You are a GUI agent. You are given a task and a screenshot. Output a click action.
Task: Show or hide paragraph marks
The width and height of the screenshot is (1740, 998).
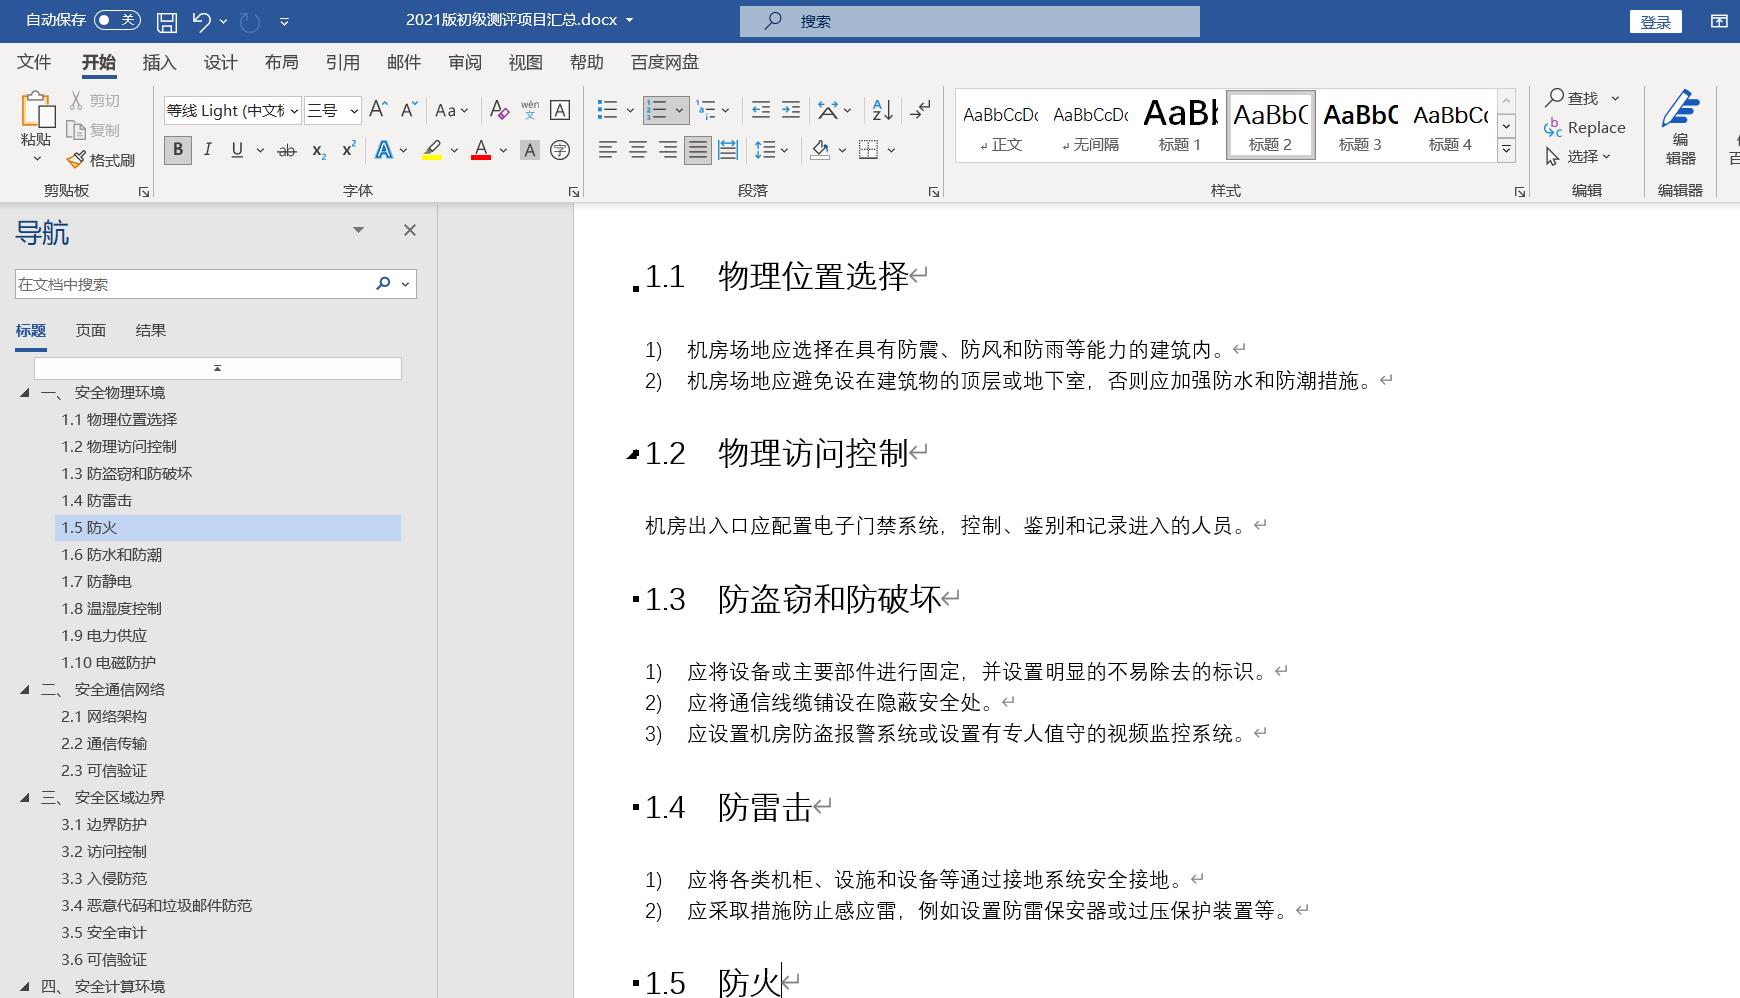click(920, 109)
